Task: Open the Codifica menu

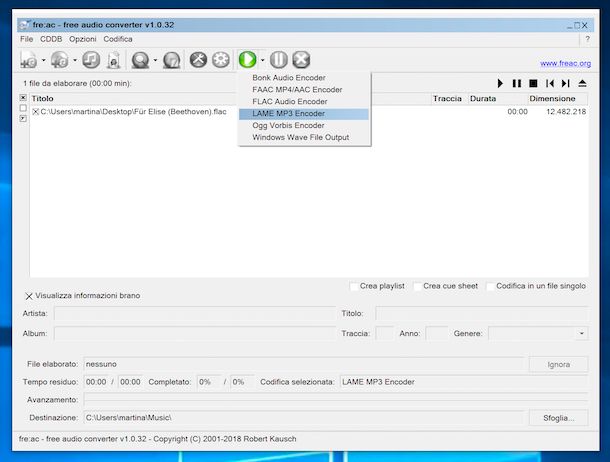Action: click(x=118, y=39)
